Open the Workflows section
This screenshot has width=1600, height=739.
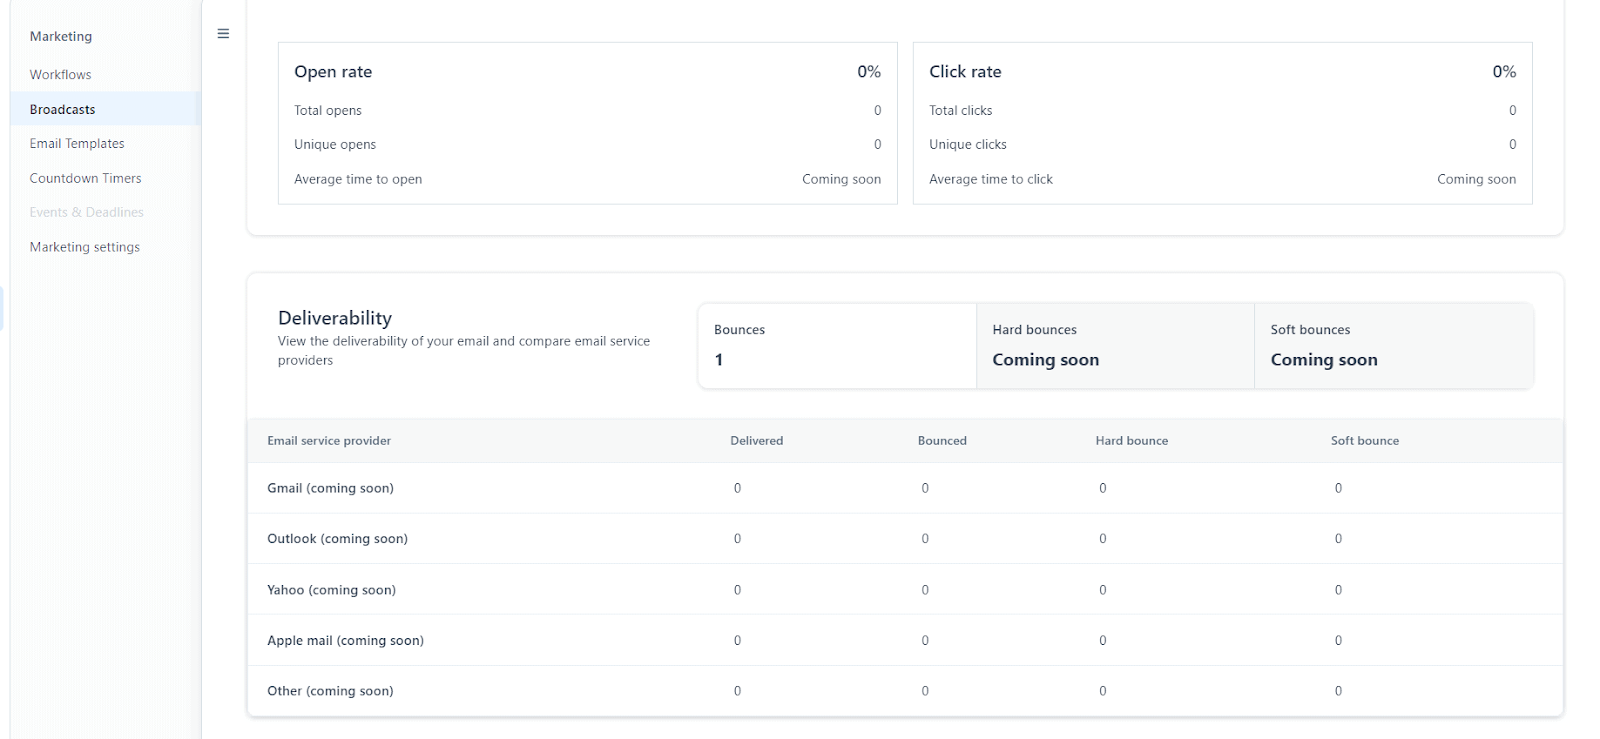pos(60,75)
